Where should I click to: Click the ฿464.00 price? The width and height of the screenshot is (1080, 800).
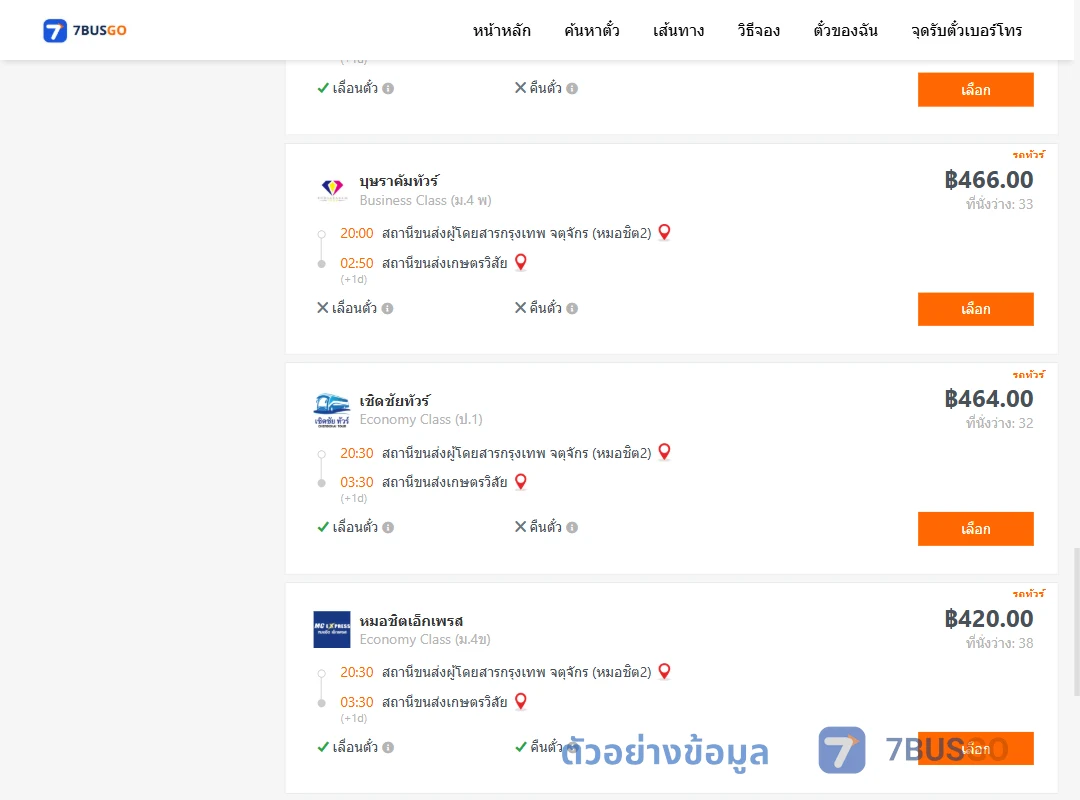click(988, 399)
